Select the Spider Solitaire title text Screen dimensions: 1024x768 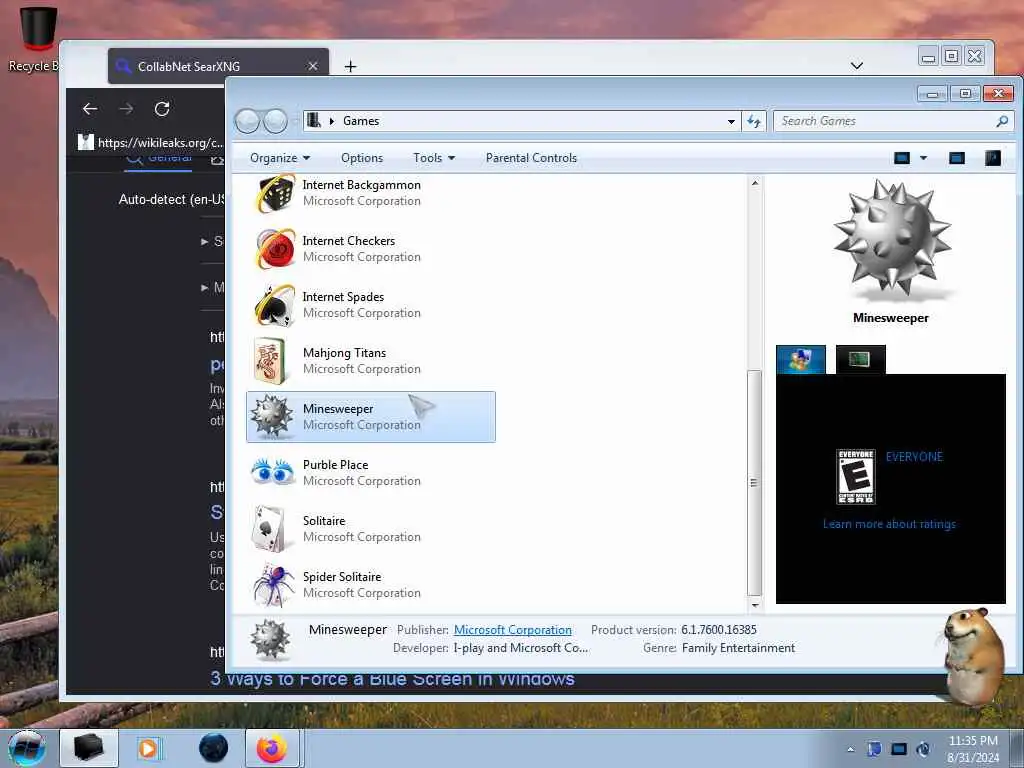tap(342, 577)
